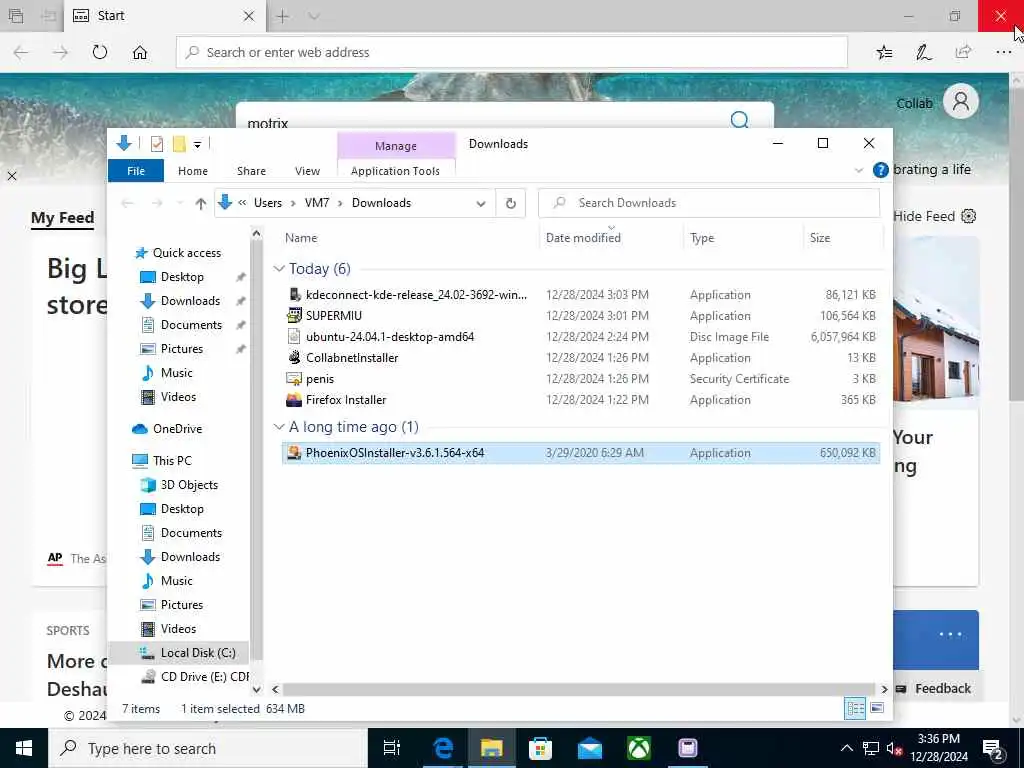The height and width of the screenshot is (768, 1024).
Task: Click Hide Feed link in Edge
Action: point(923,216)
